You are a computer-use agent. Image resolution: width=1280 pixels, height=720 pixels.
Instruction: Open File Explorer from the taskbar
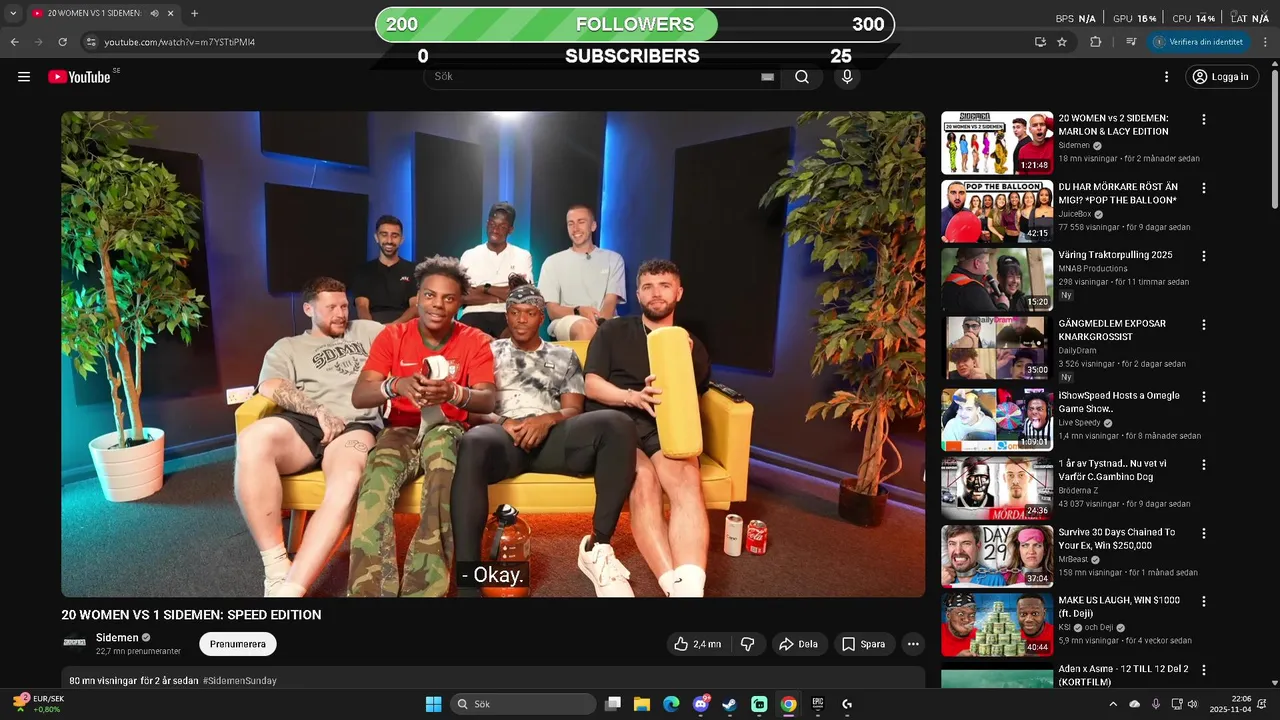pyautogui.click(x=642, y=704)
